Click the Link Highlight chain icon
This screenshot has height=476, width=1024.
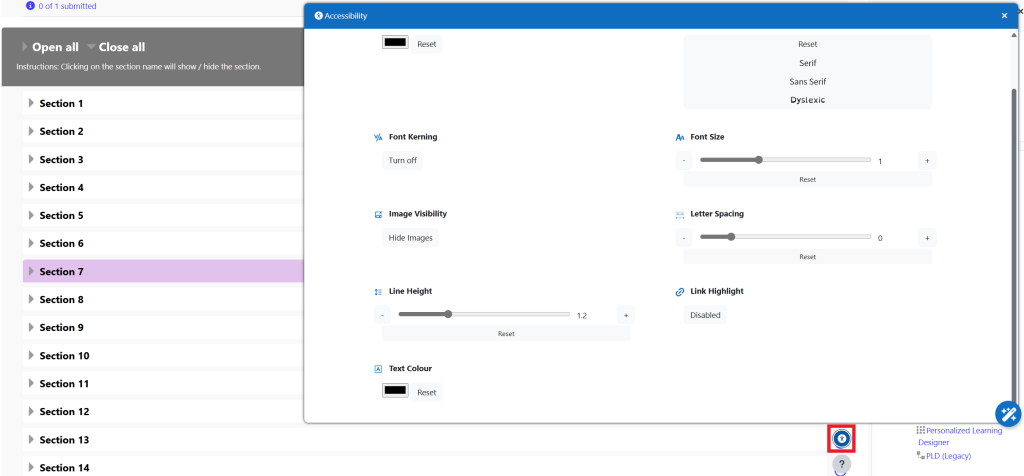click(680, 292)
